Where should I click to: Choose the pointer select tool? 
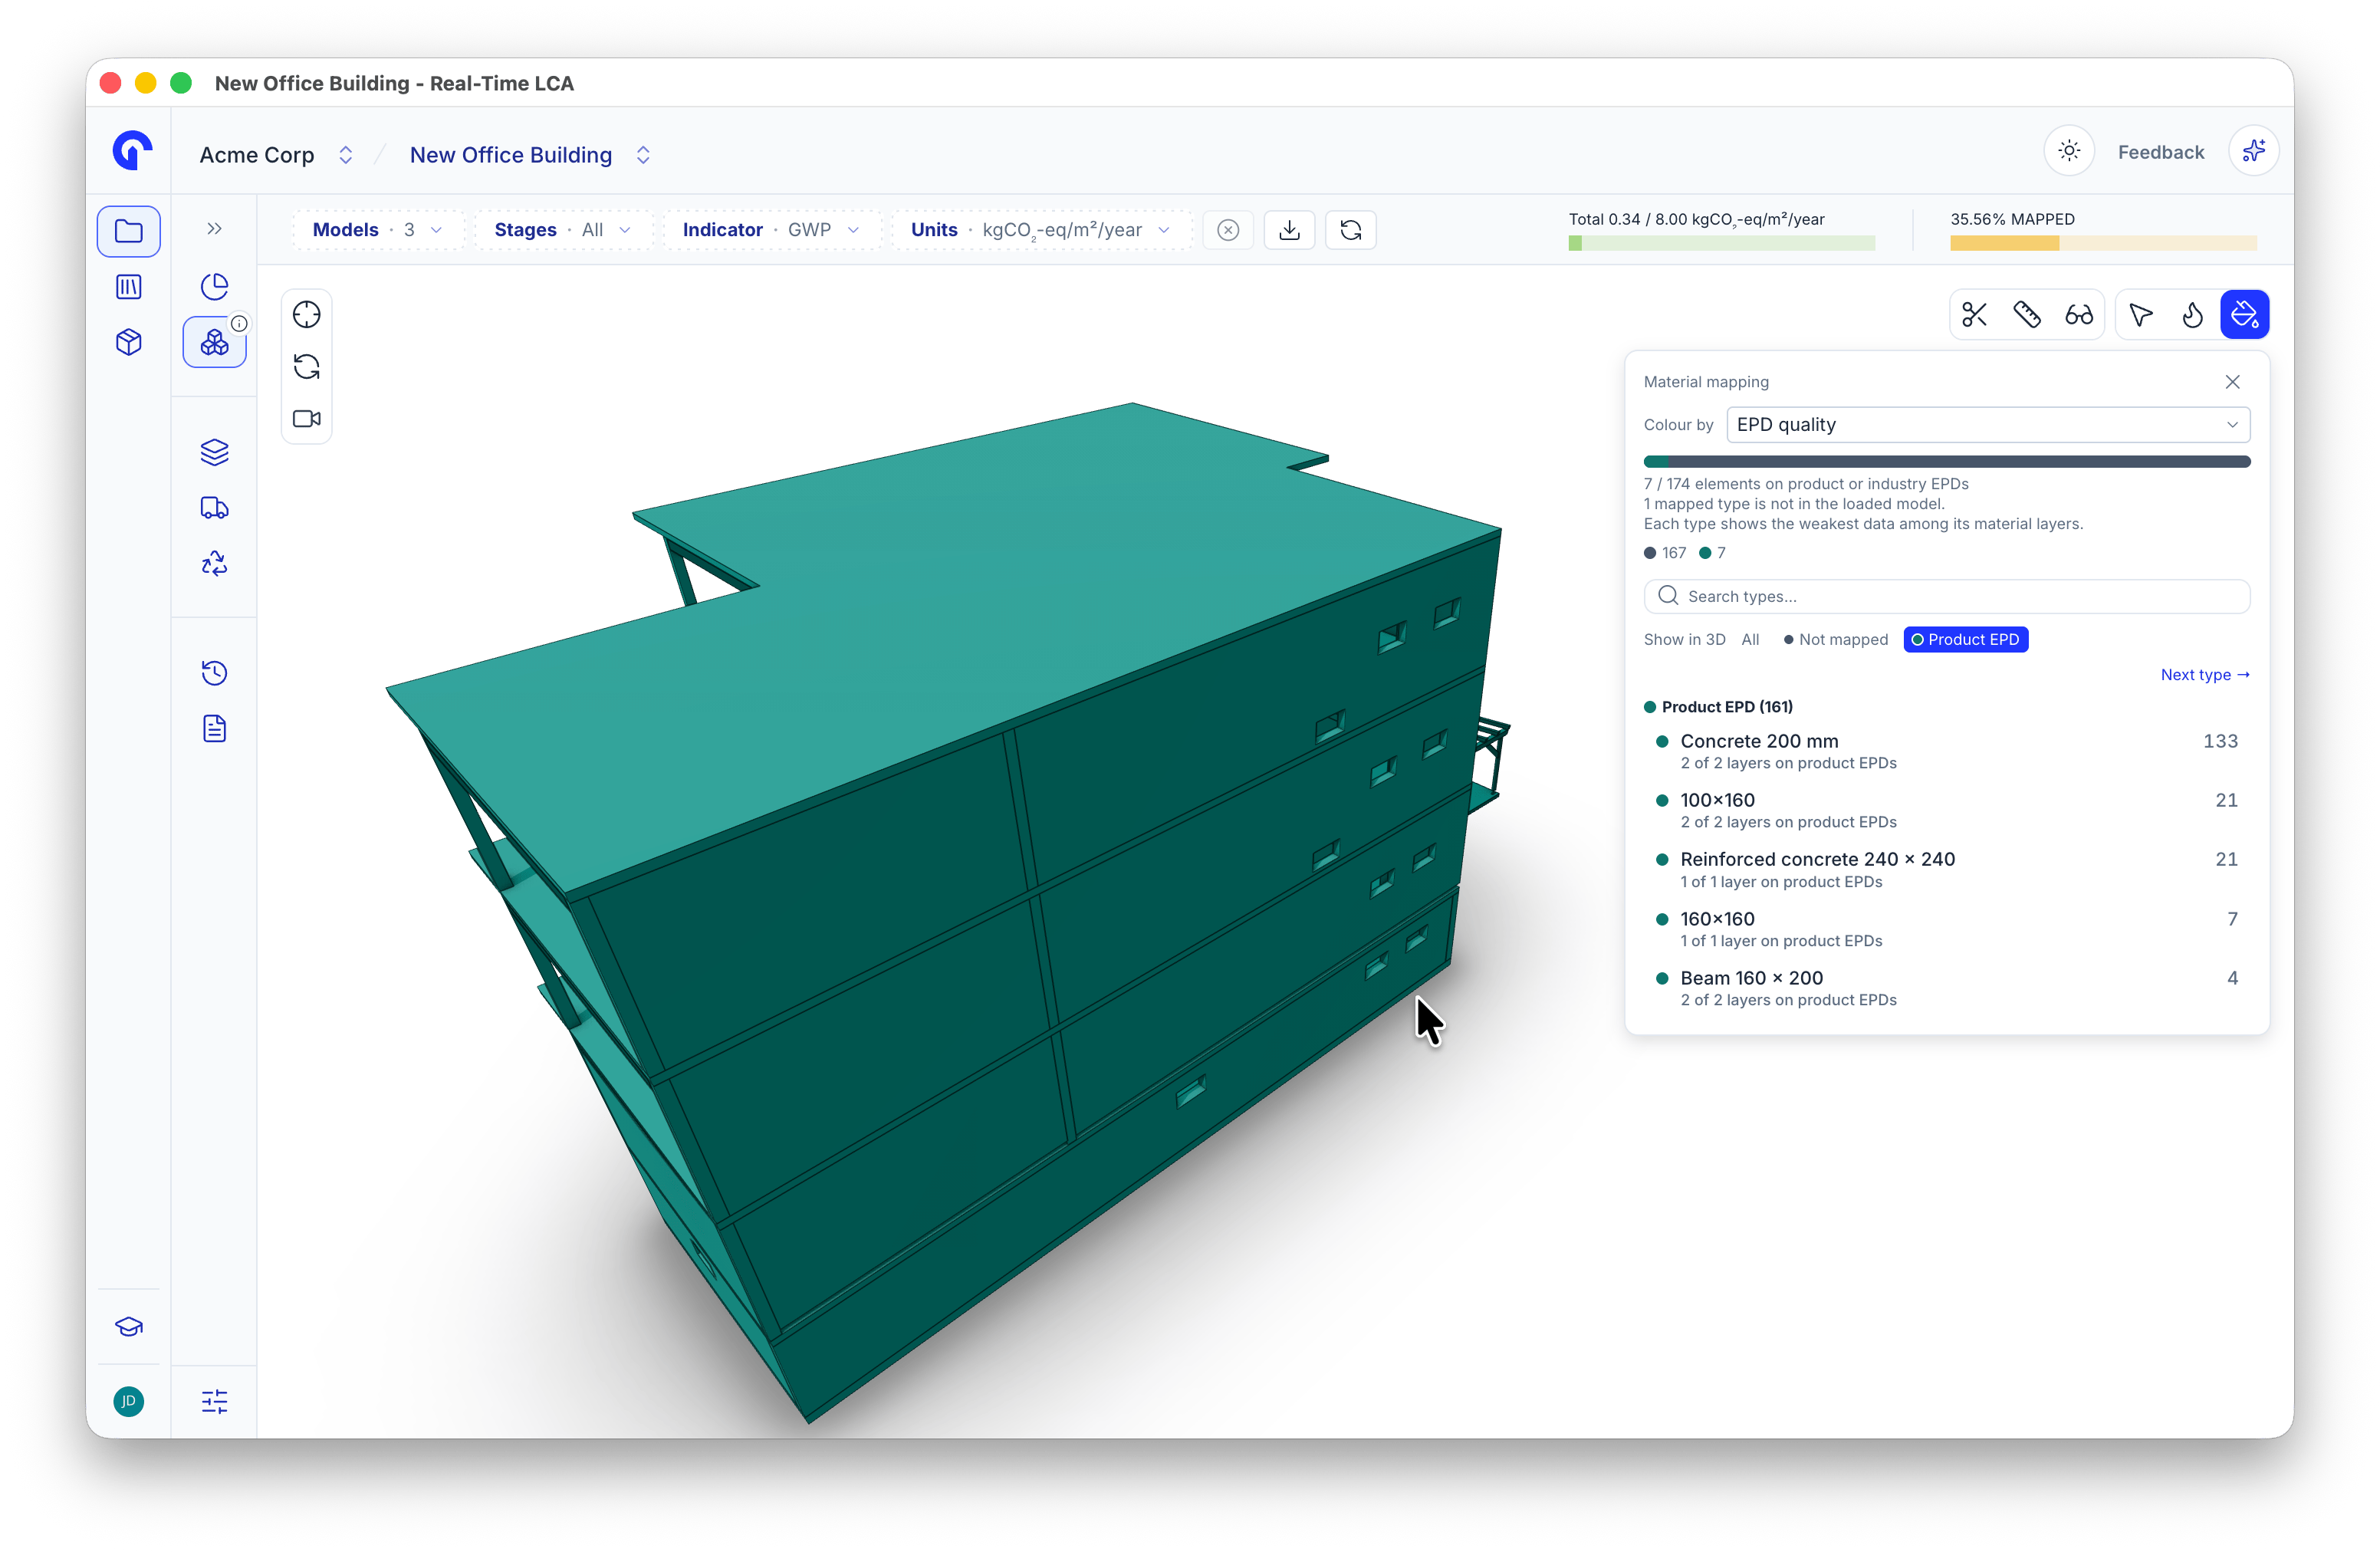tap(2141, 315)
